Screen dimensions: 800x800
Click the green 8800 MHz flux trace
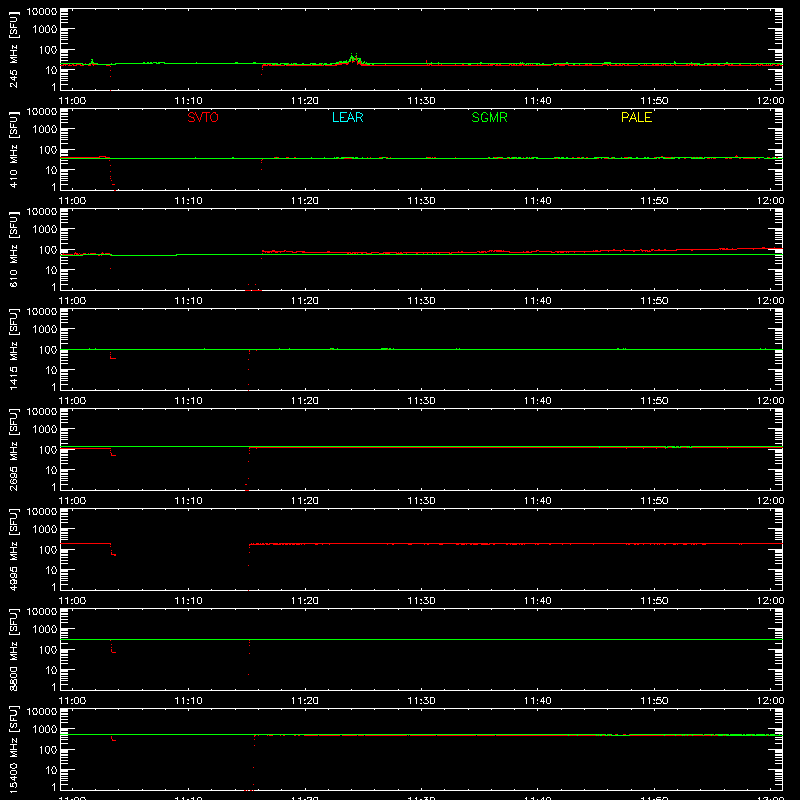(421, 639)
